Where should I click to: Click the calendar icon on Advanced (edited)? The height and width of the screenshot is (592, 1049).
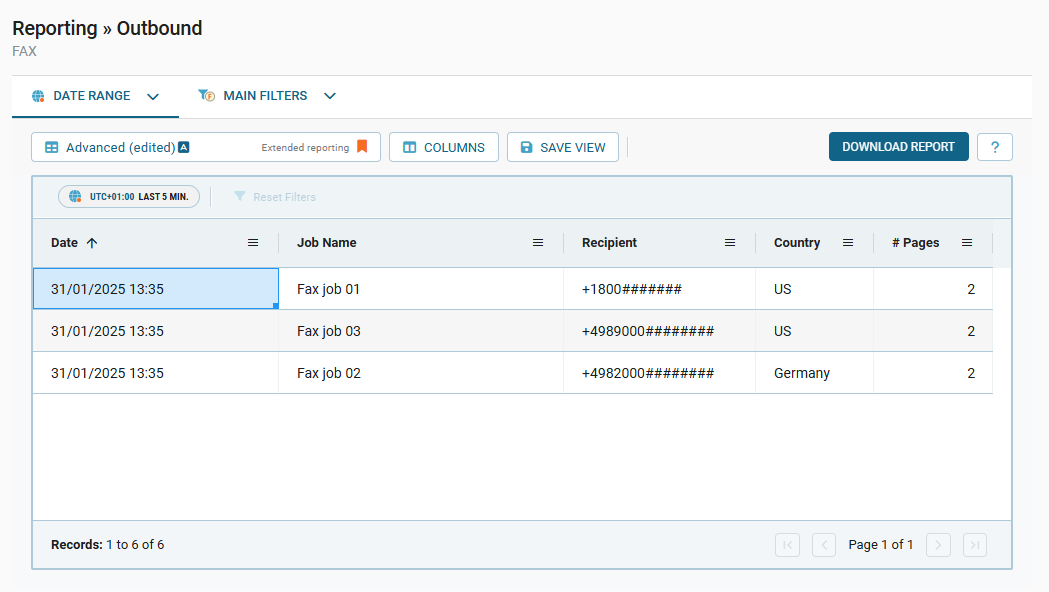pos(51,146)
